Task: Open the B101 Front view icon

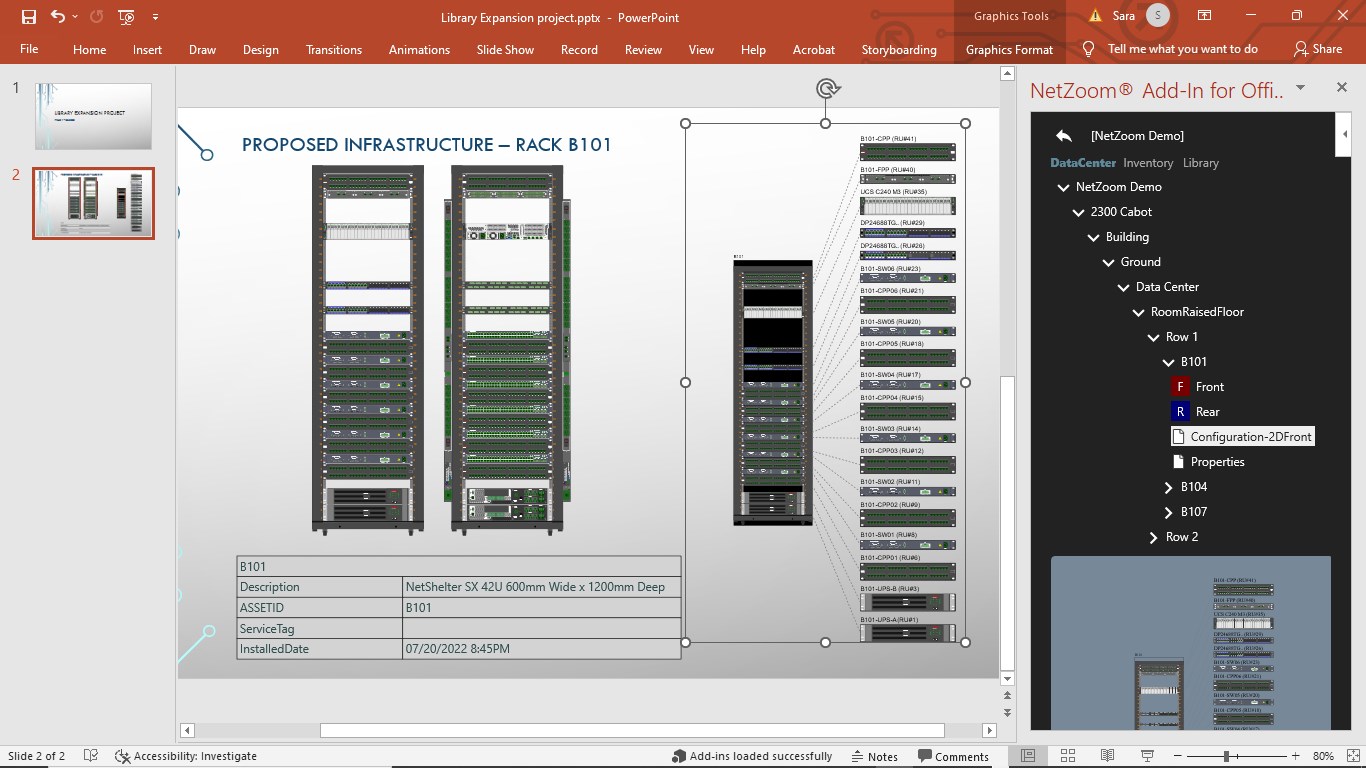Action: click(1180, 387)
